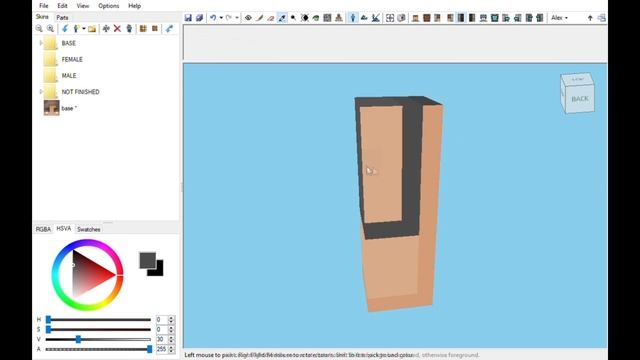
Task: Click the blue import skin icon
Action: (x=65, y=29)
